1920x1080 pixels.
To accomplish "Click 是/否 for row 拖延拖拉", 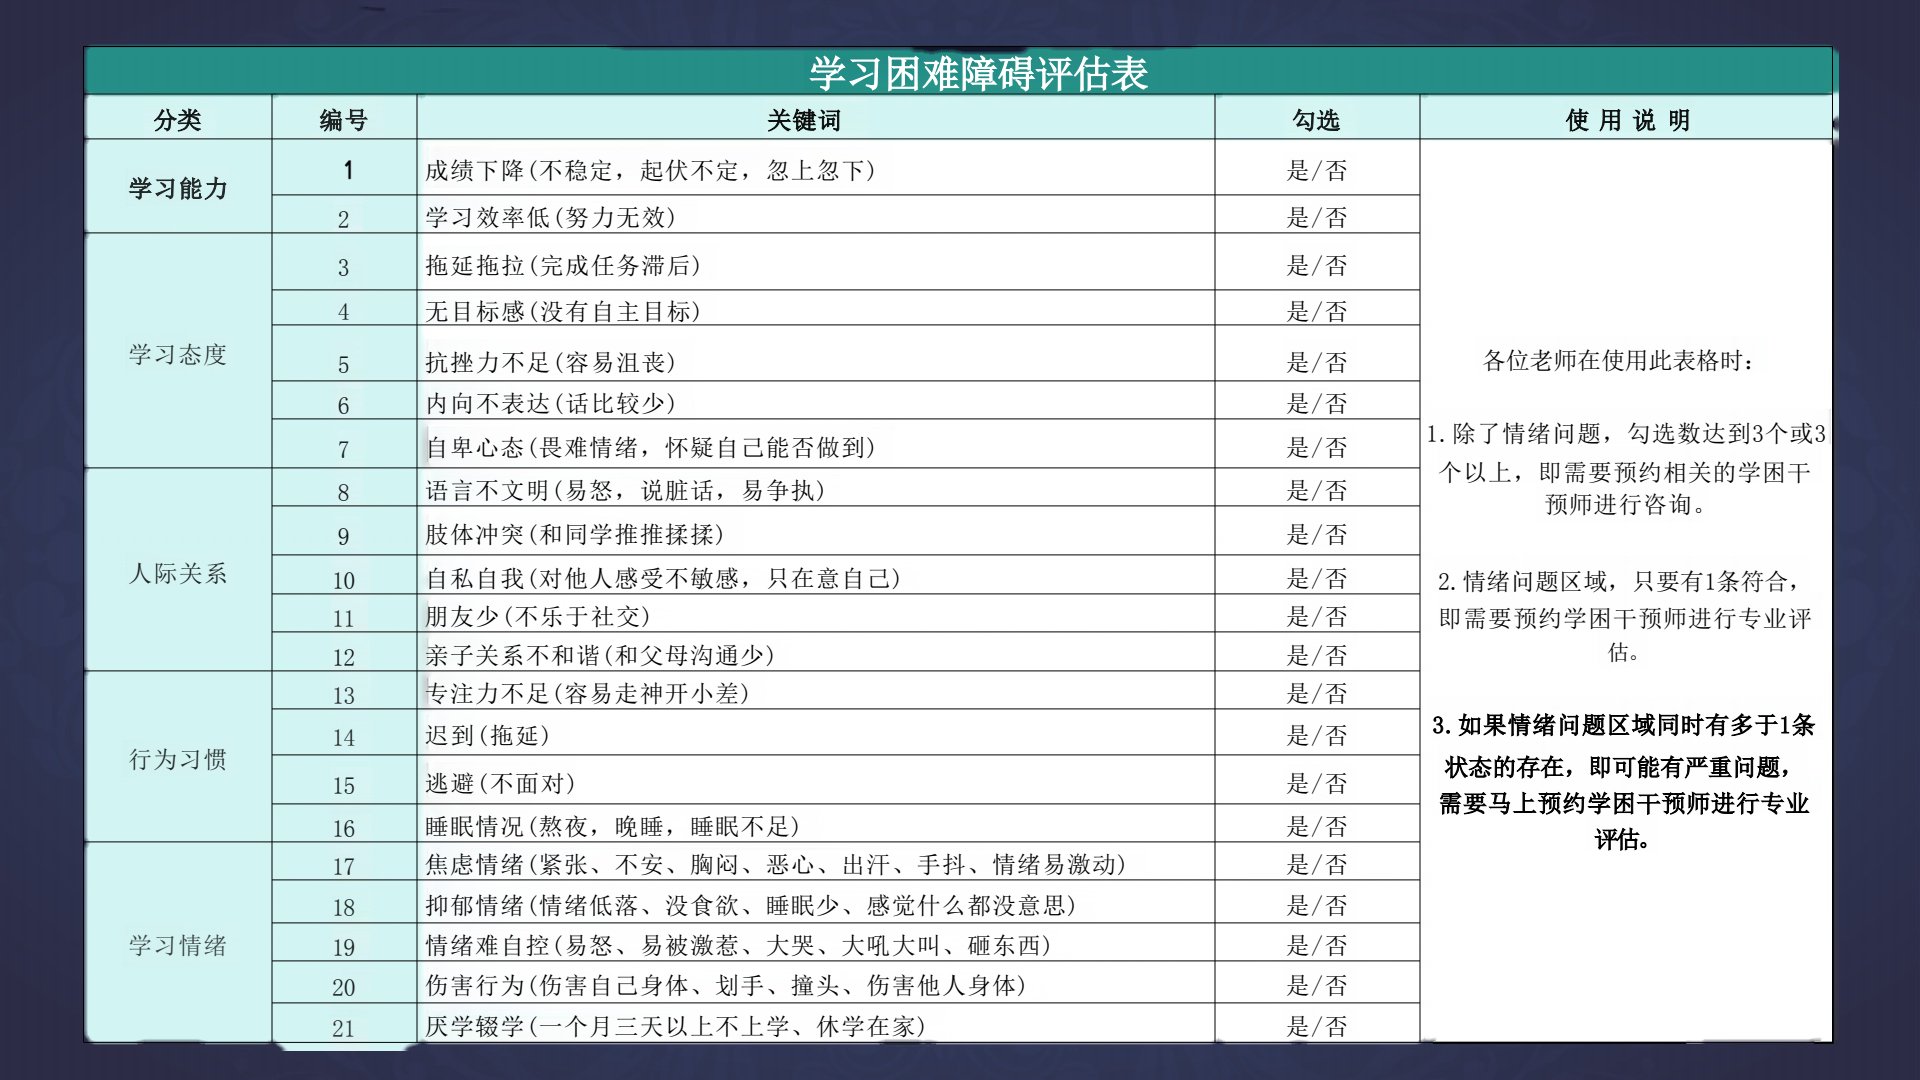I will pos(1316,265).
